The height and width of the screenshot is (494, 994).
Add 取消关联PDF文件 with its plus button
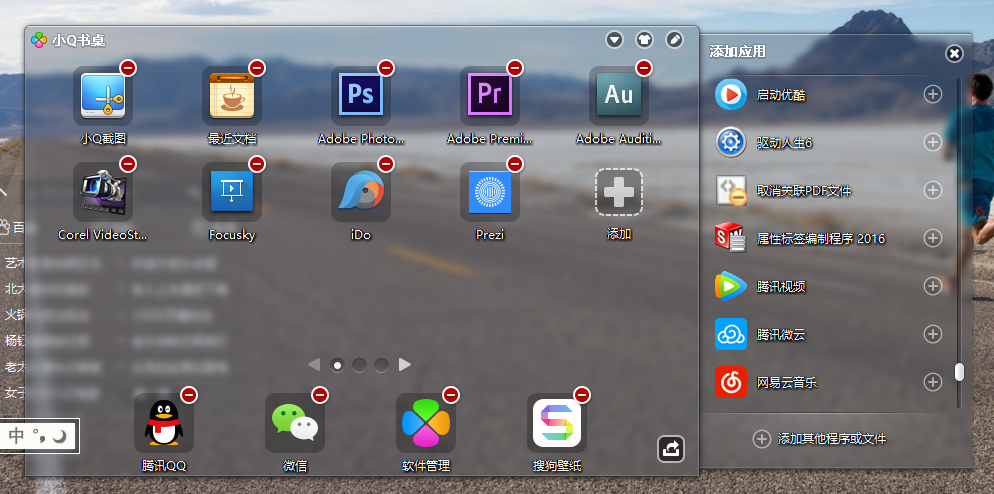click(x=933, y=190)
